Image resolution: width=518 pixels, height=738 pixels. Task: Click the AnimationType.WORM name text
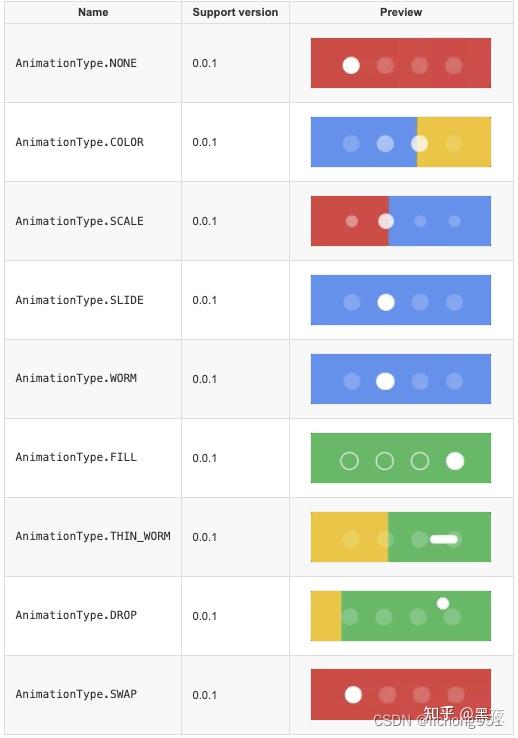(x=76, y=378)
